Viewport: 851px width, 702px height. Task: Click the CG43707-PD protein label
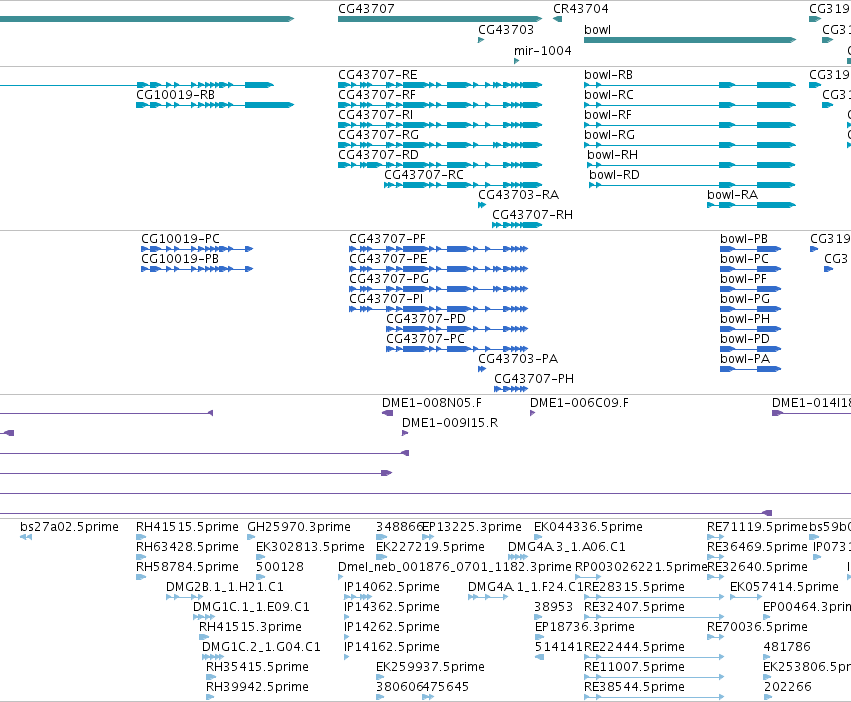(x=426, y=319)
